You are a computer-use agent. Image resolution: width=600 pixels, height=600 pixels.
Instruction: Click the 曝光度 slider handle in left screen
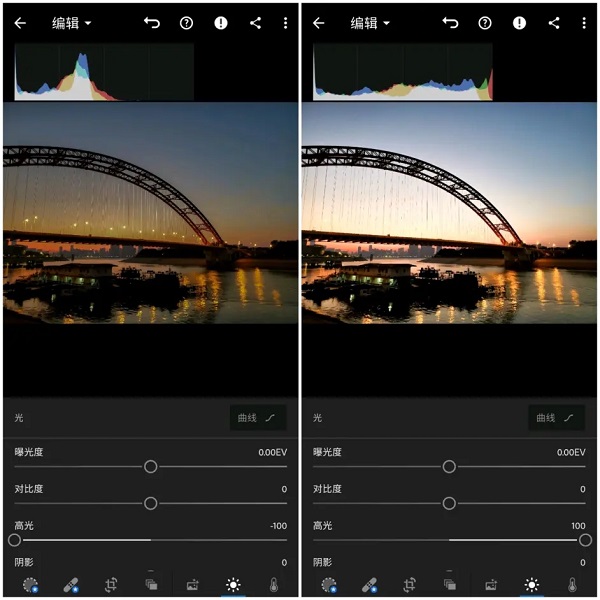151,466
